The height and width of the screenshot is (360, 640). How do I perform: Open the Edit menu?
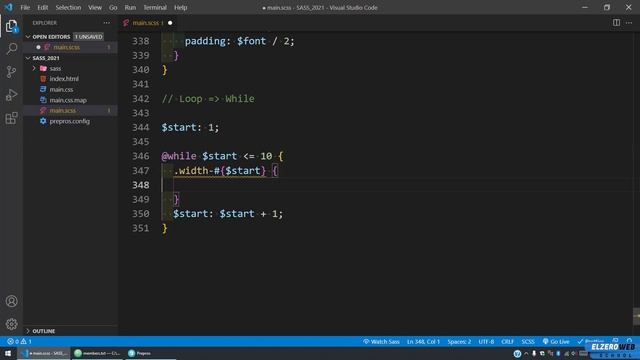pyautogui.click(x=42, y=7)
